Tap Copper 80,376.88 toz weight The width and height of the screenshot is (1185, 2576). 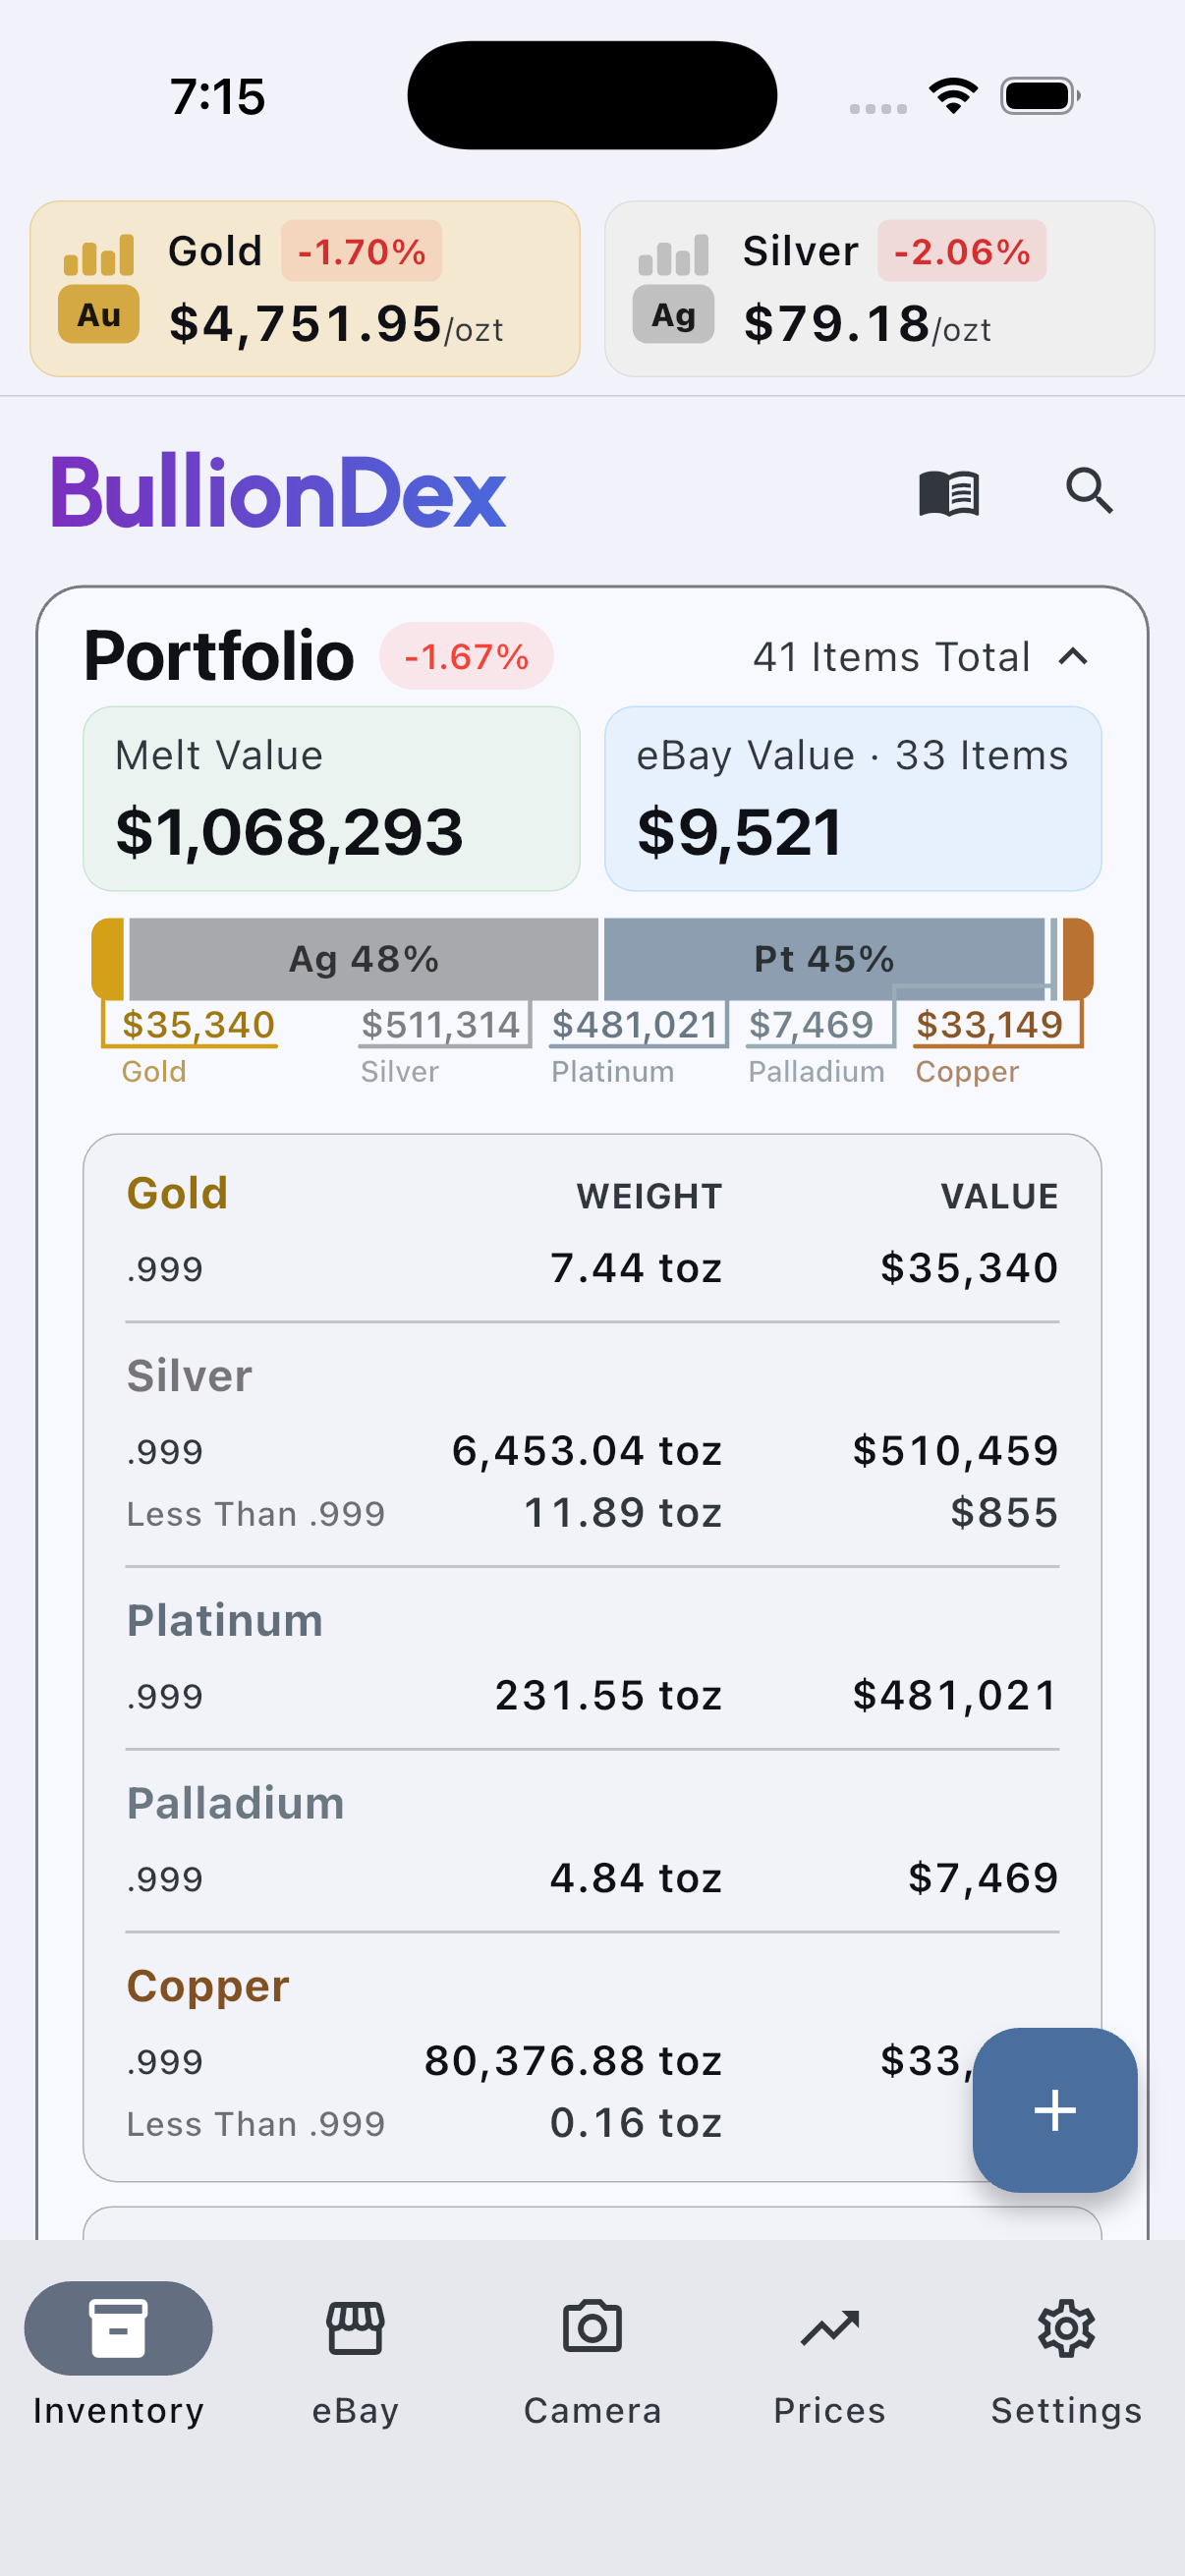[573, 2061]
